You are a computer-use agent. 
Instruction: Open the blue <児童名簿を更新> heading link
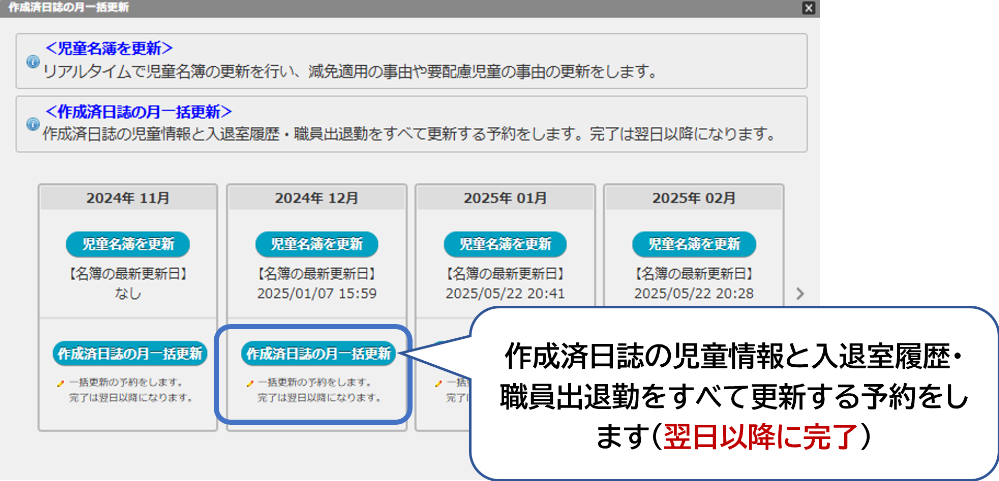[108, 47]
